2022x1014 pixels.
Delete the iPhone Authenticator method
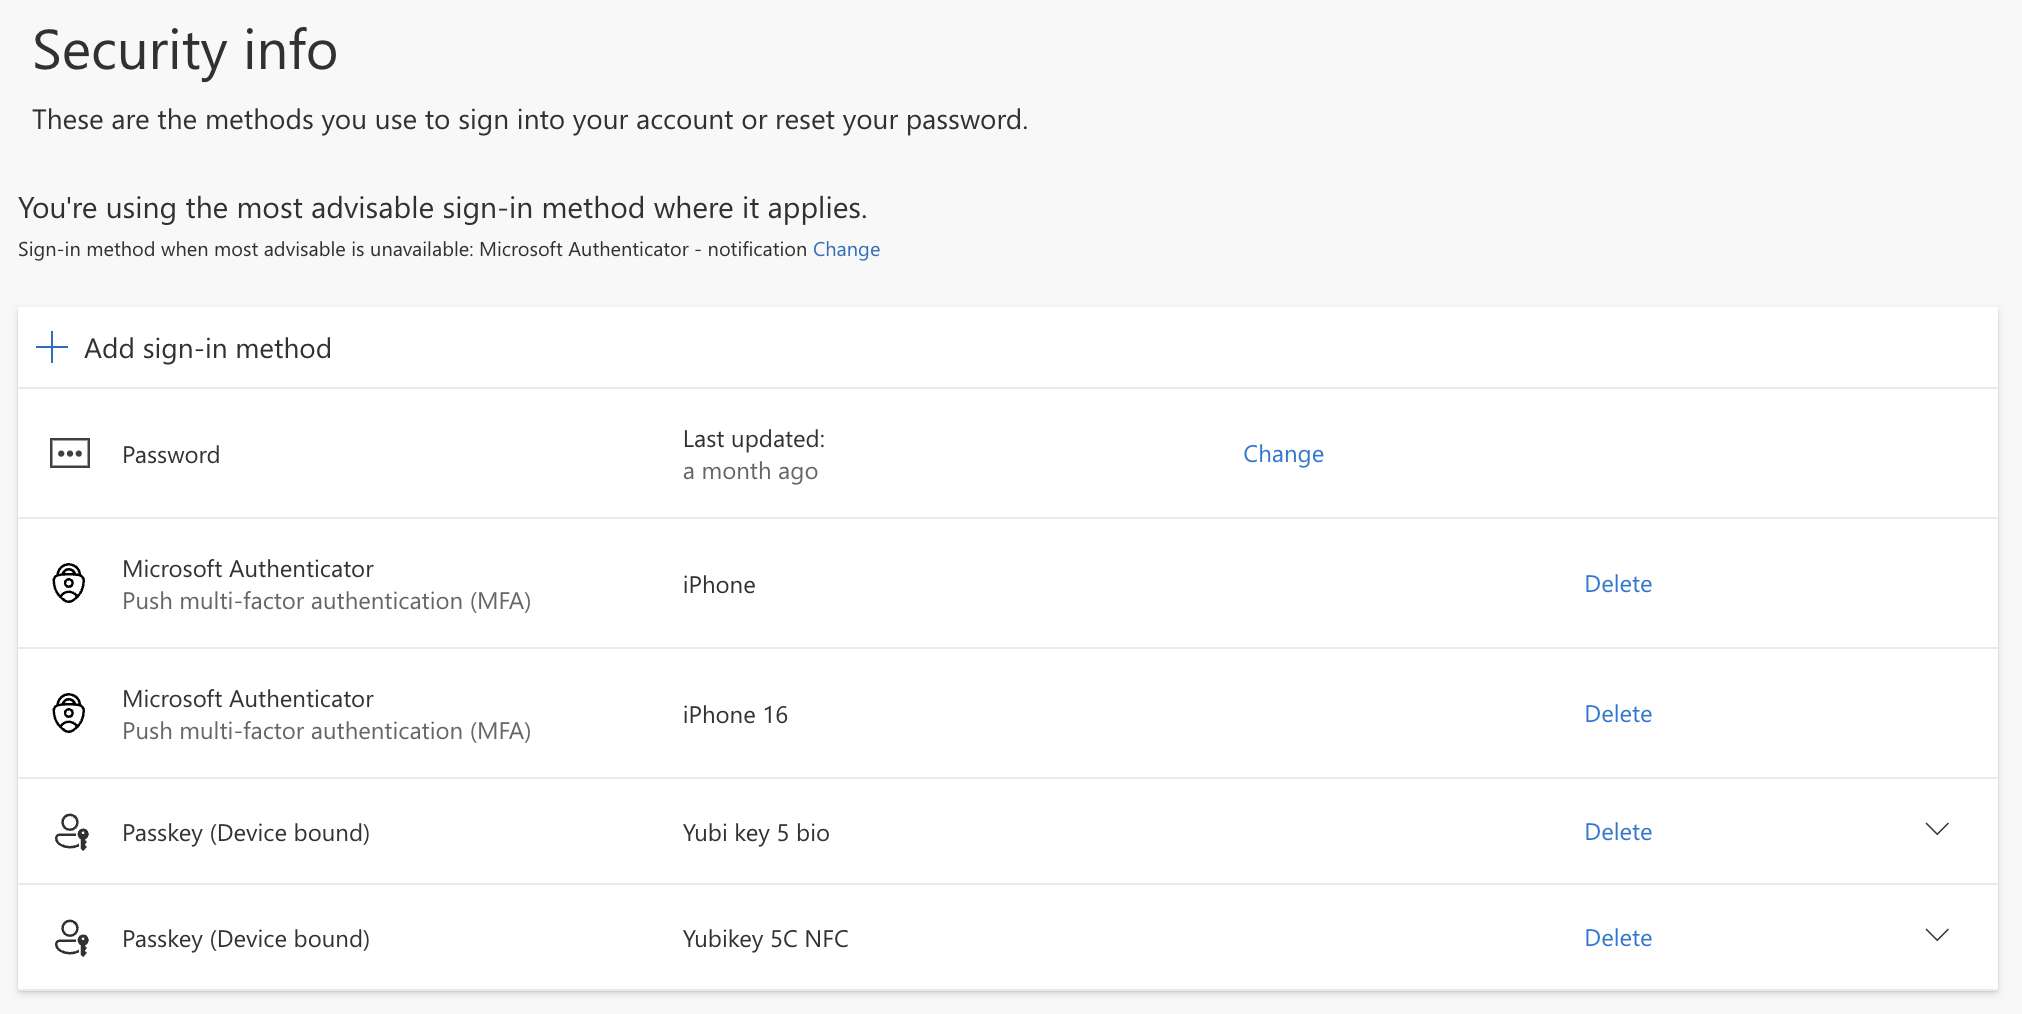click(x=1618, y=584)
